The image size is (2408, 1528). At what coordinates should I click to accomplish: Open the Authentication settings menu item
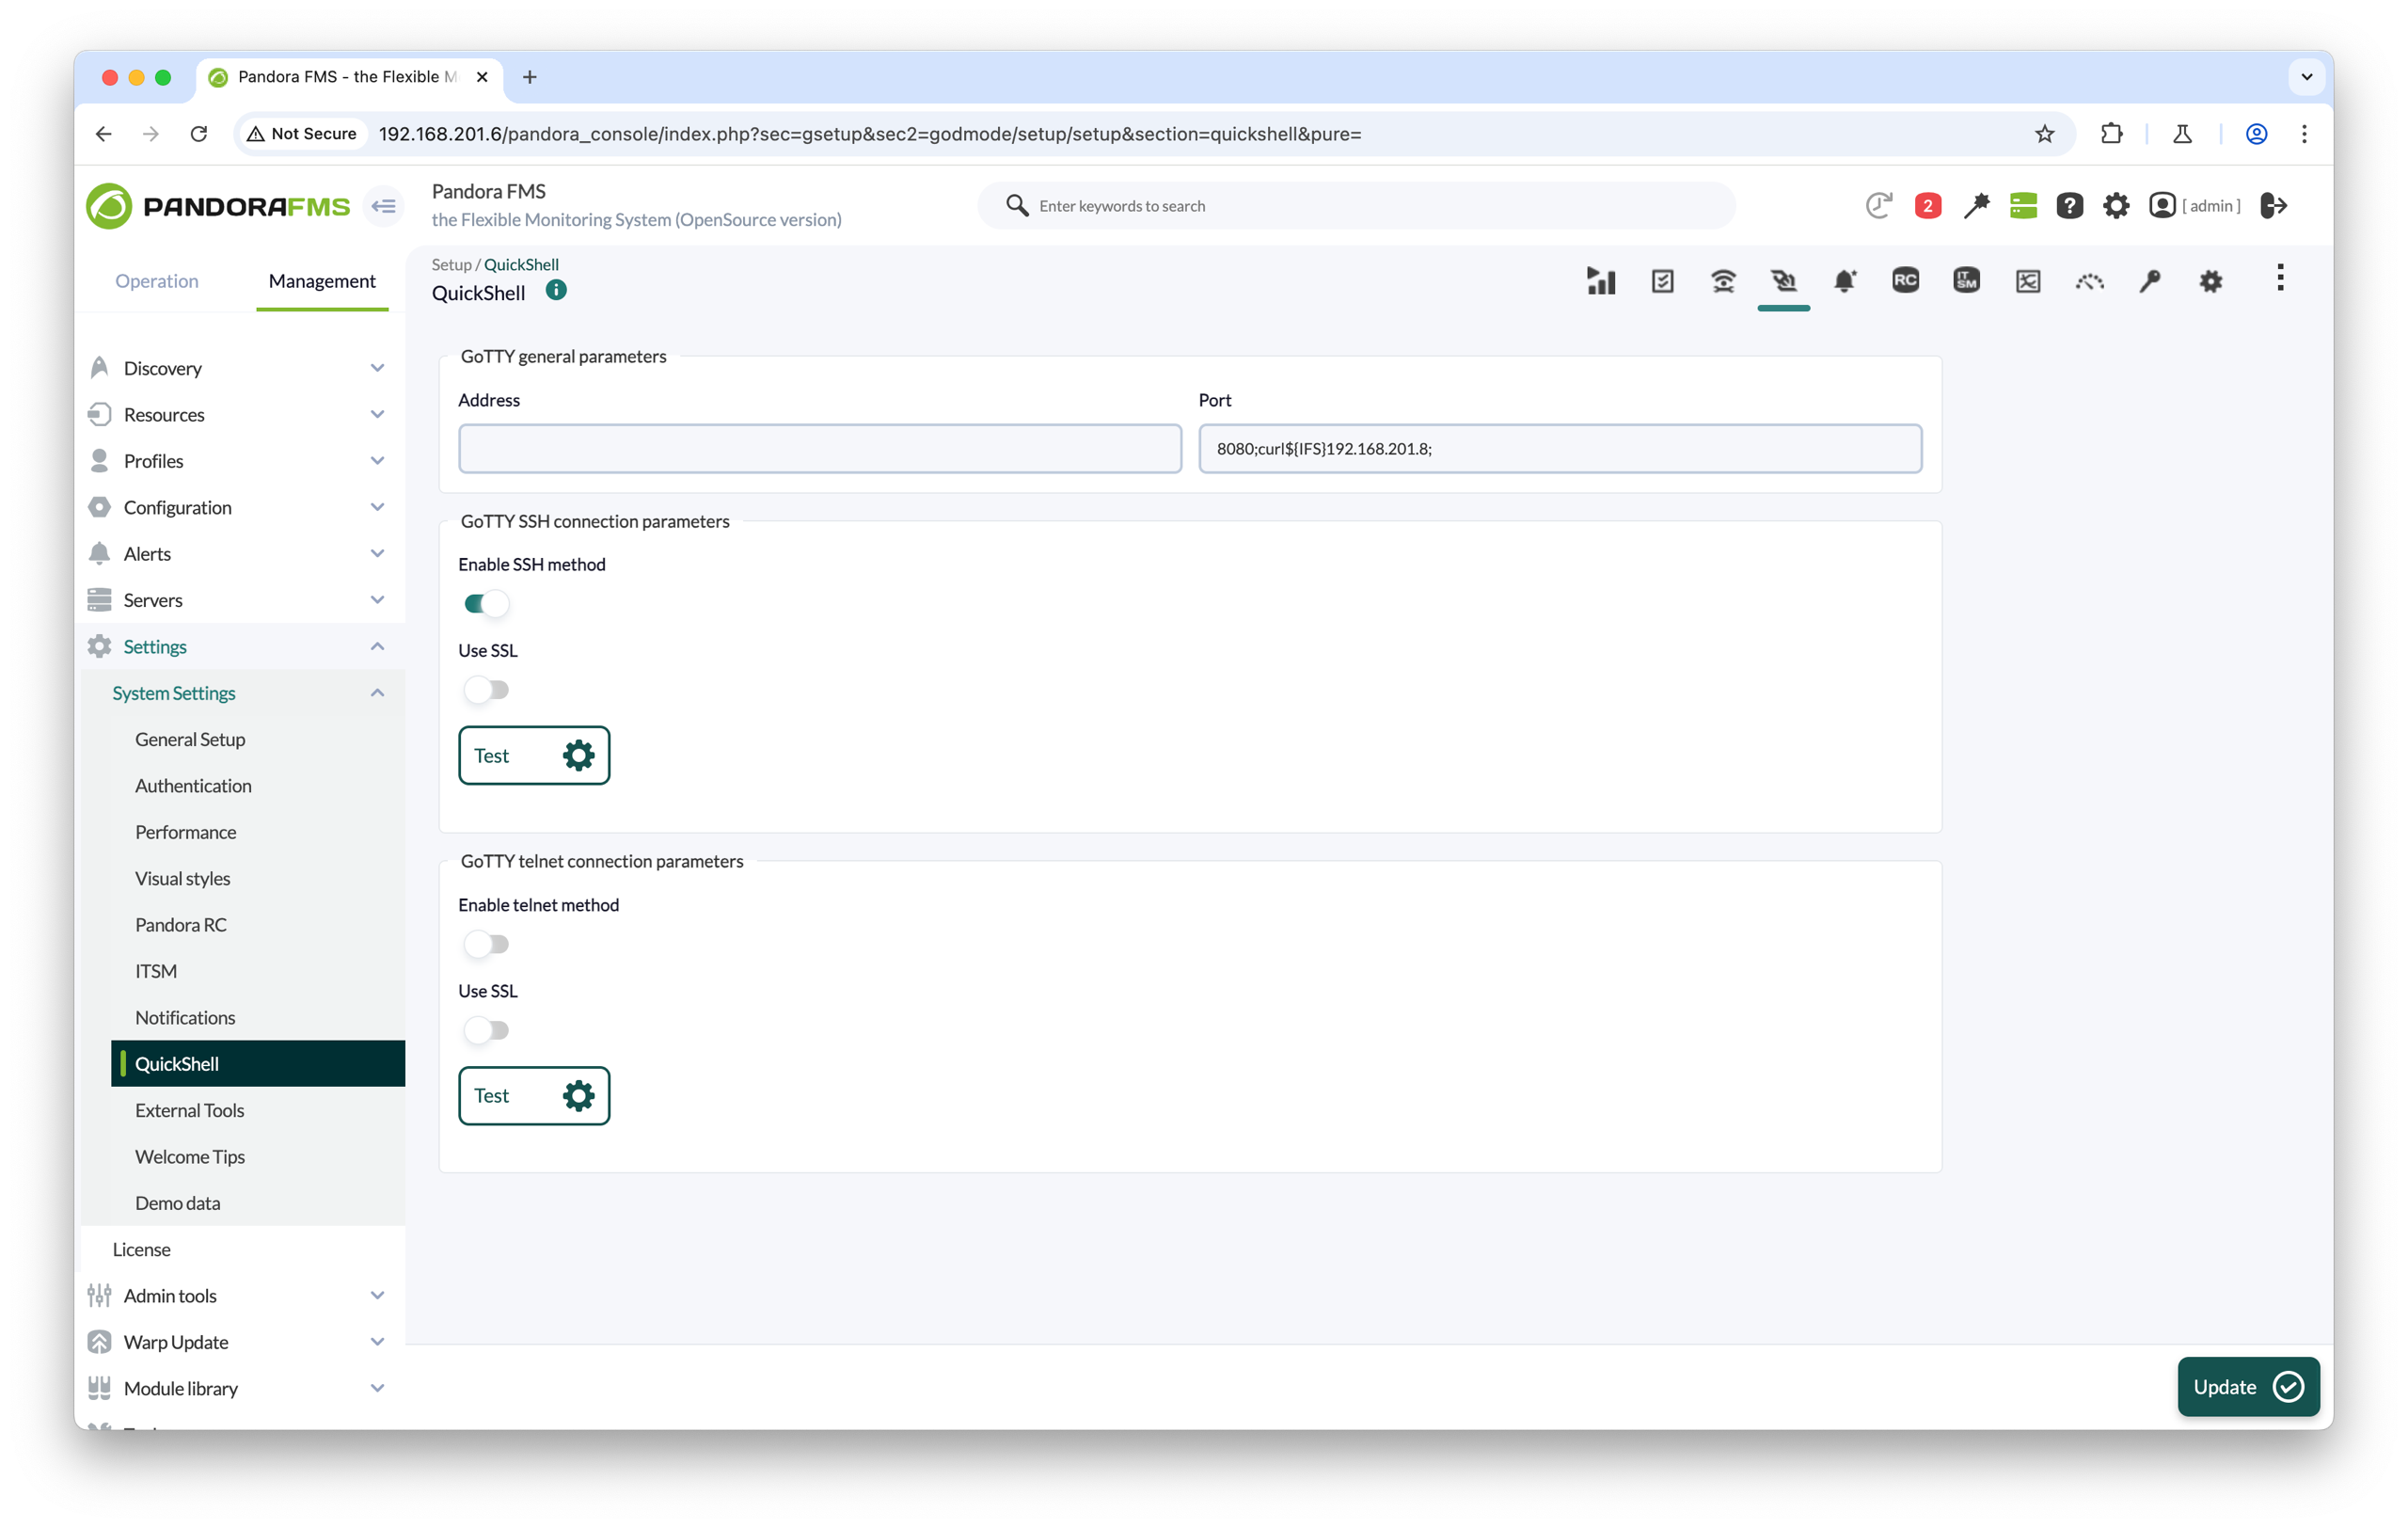(194, 785)
